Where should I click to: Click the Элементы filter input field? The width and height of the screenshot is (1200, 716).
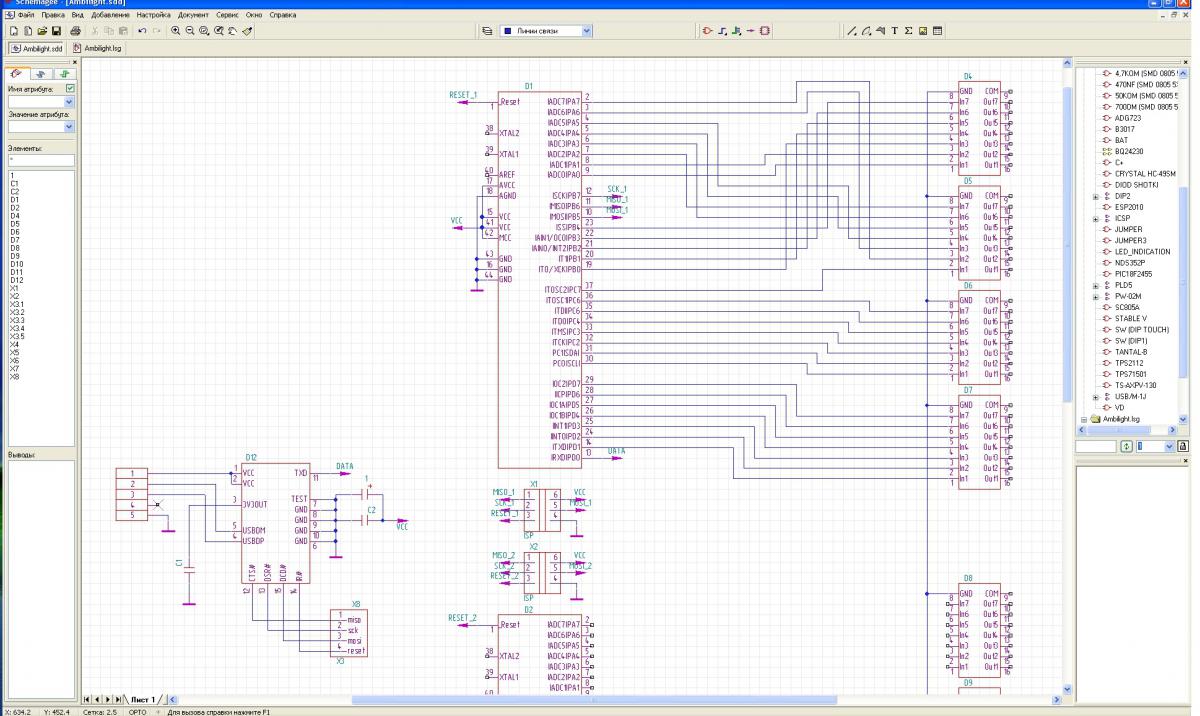pos(42,160)
